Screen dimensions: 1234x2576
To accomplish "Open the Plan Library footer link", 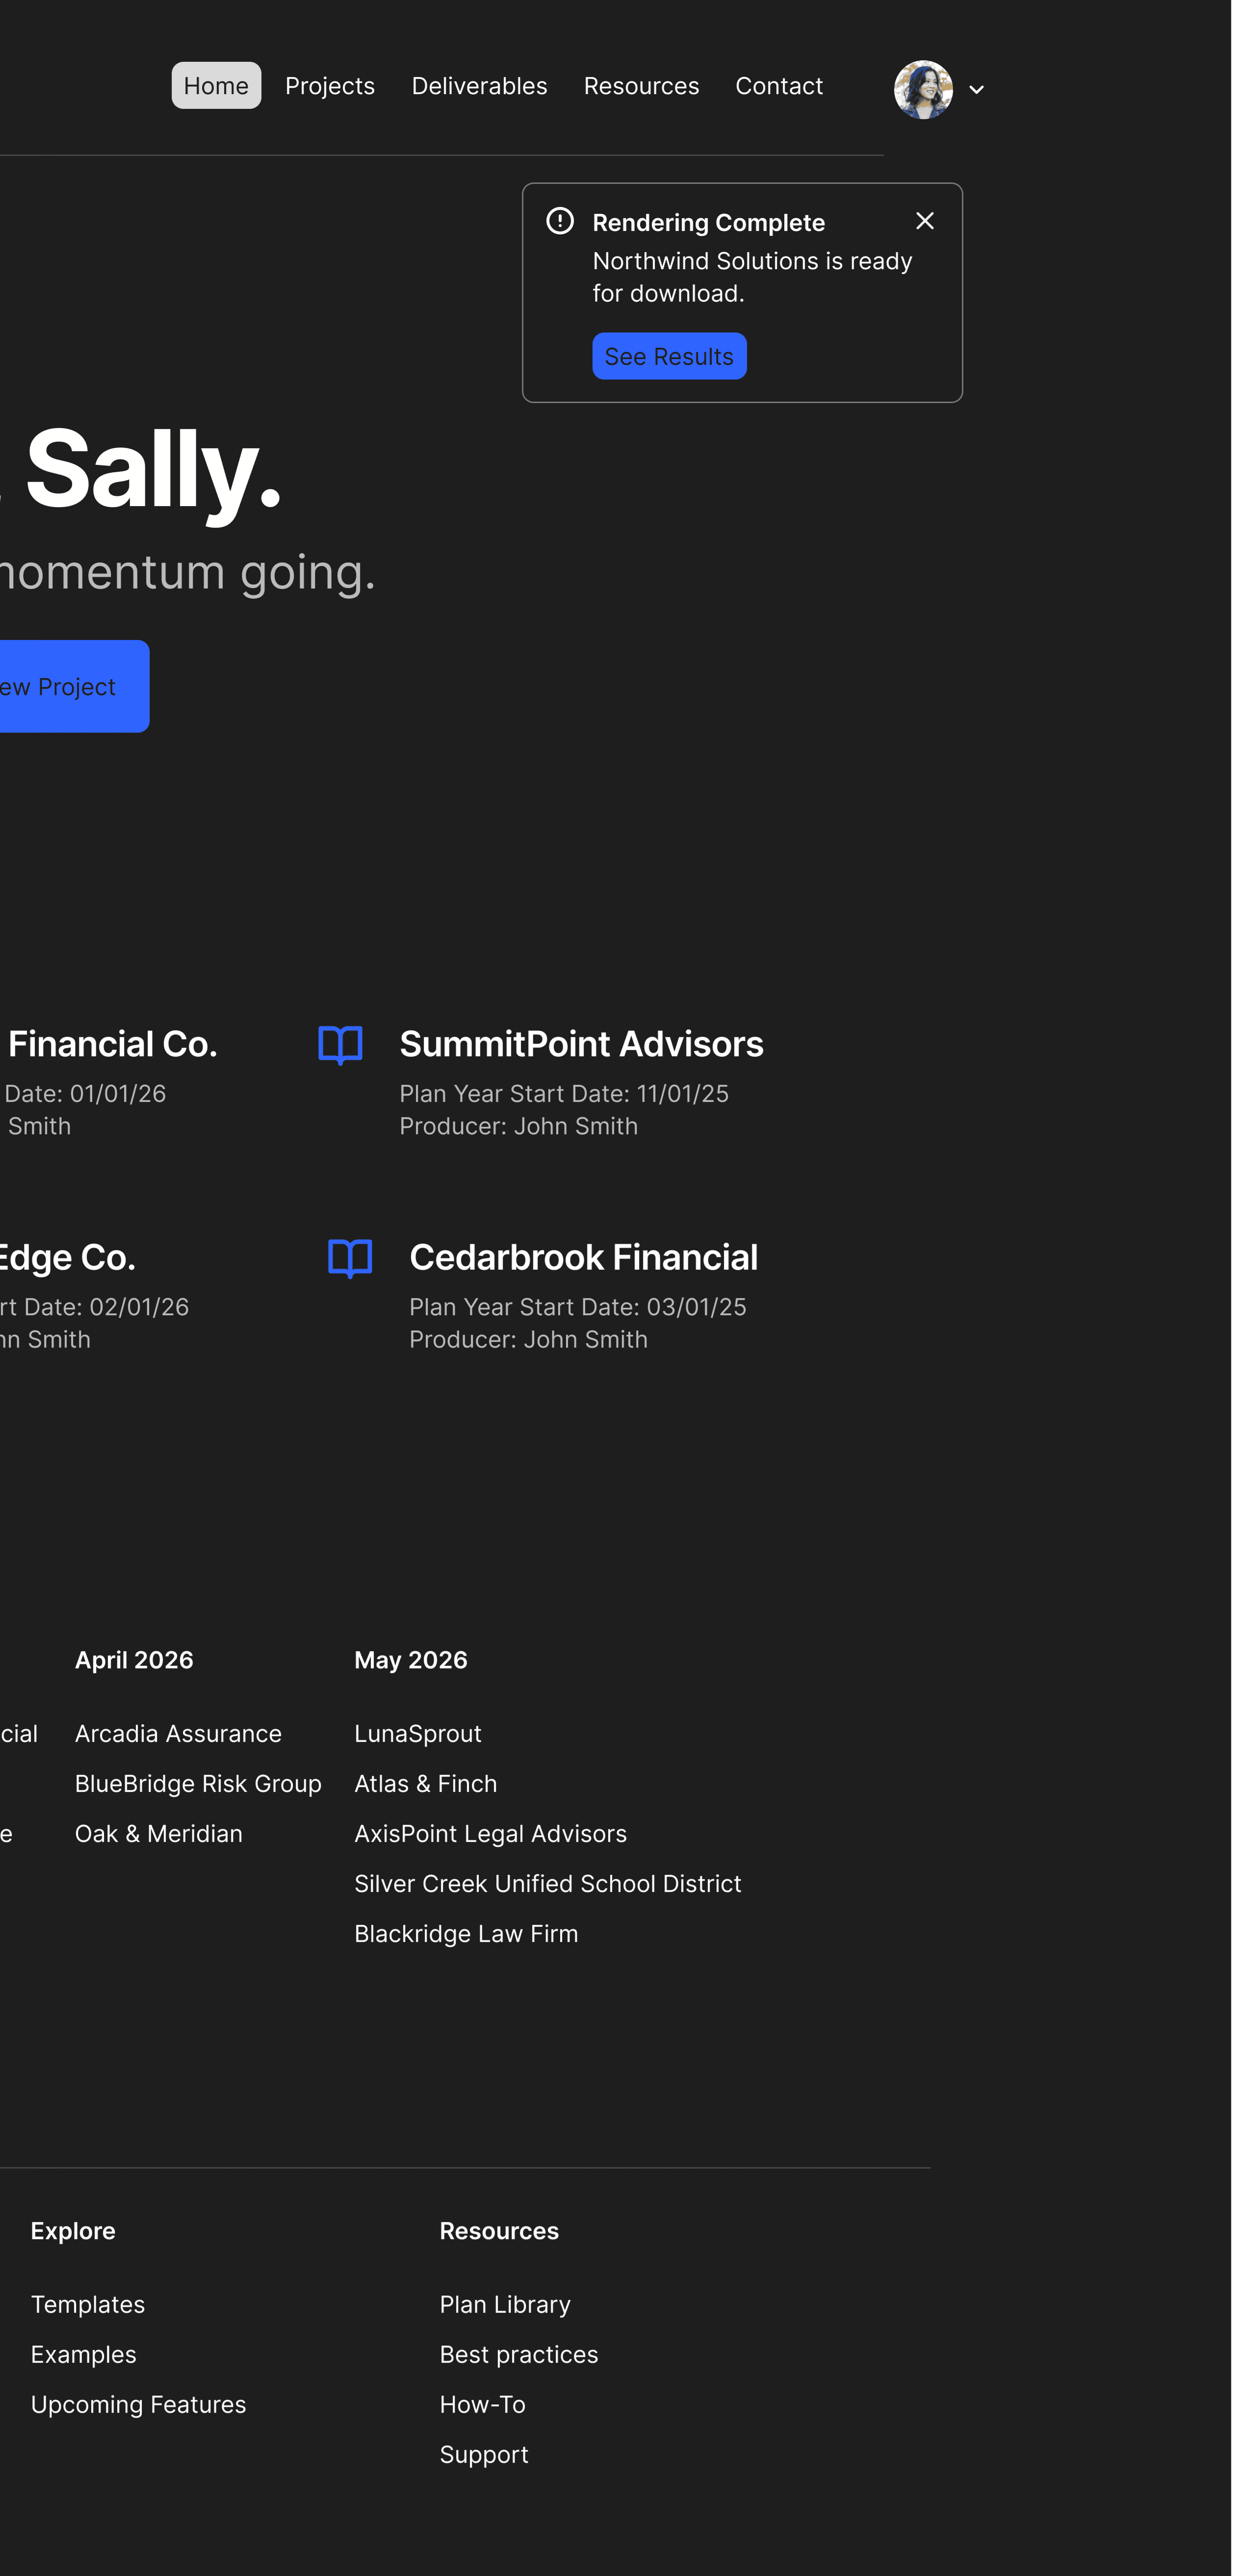I will pos(505,2305).
